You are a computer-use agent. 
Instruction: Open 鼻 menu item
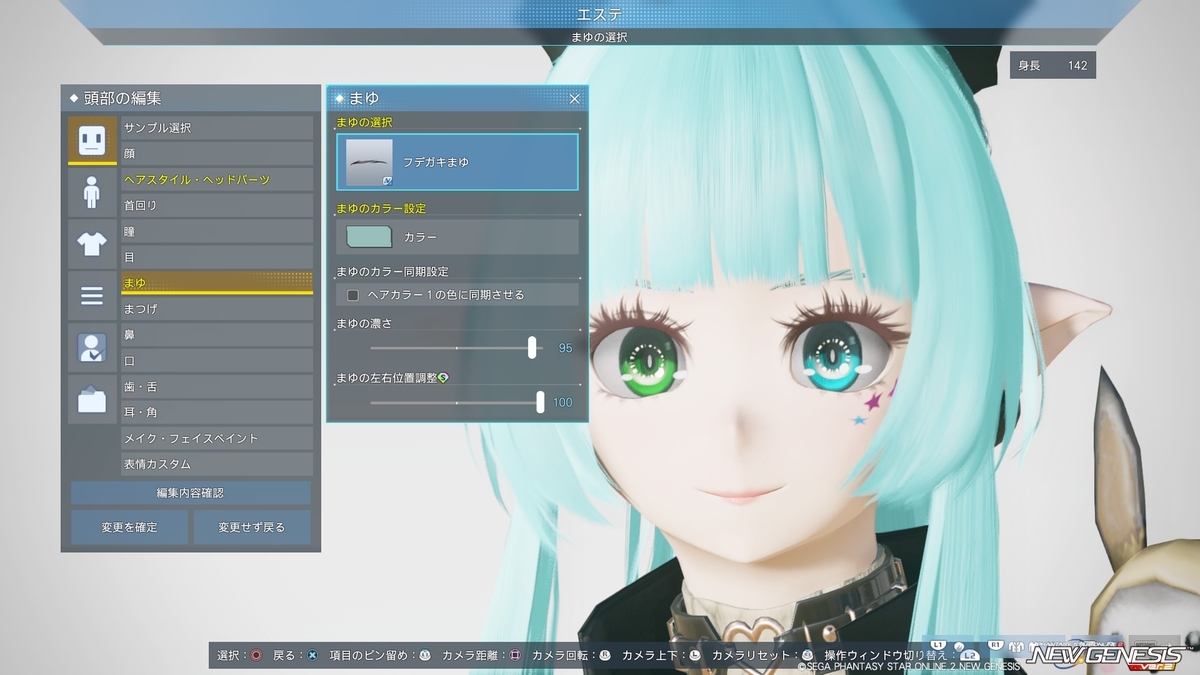[217, 335]
